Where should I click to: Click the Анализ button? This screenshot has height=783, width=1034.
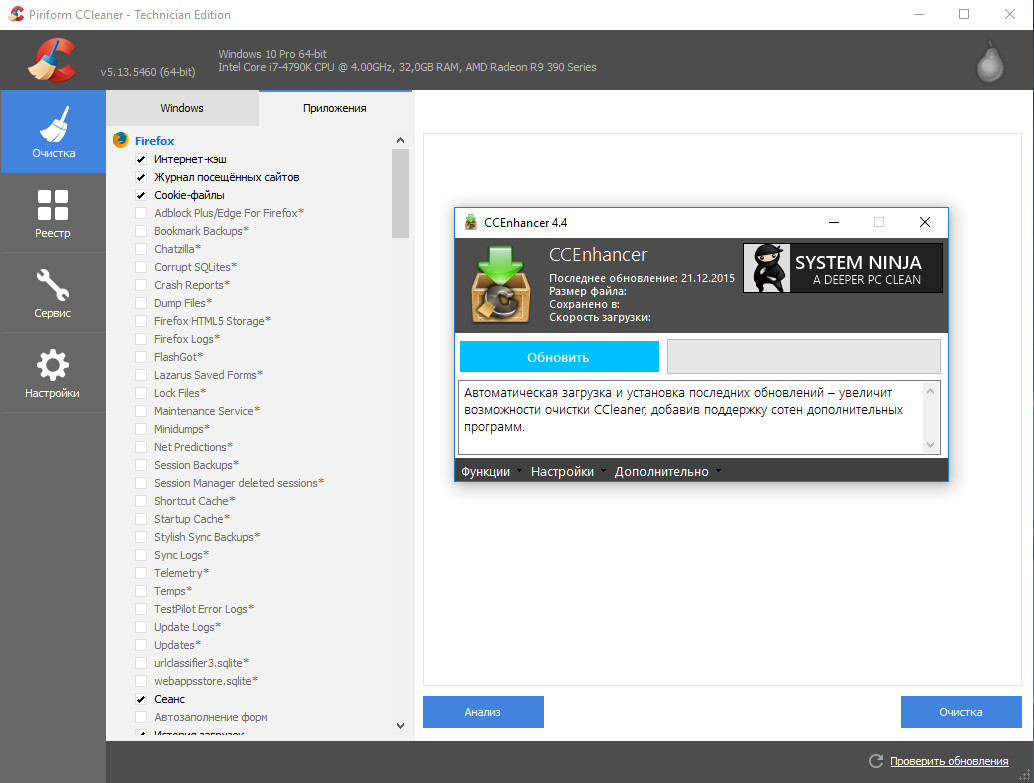[x=483, y=712]
